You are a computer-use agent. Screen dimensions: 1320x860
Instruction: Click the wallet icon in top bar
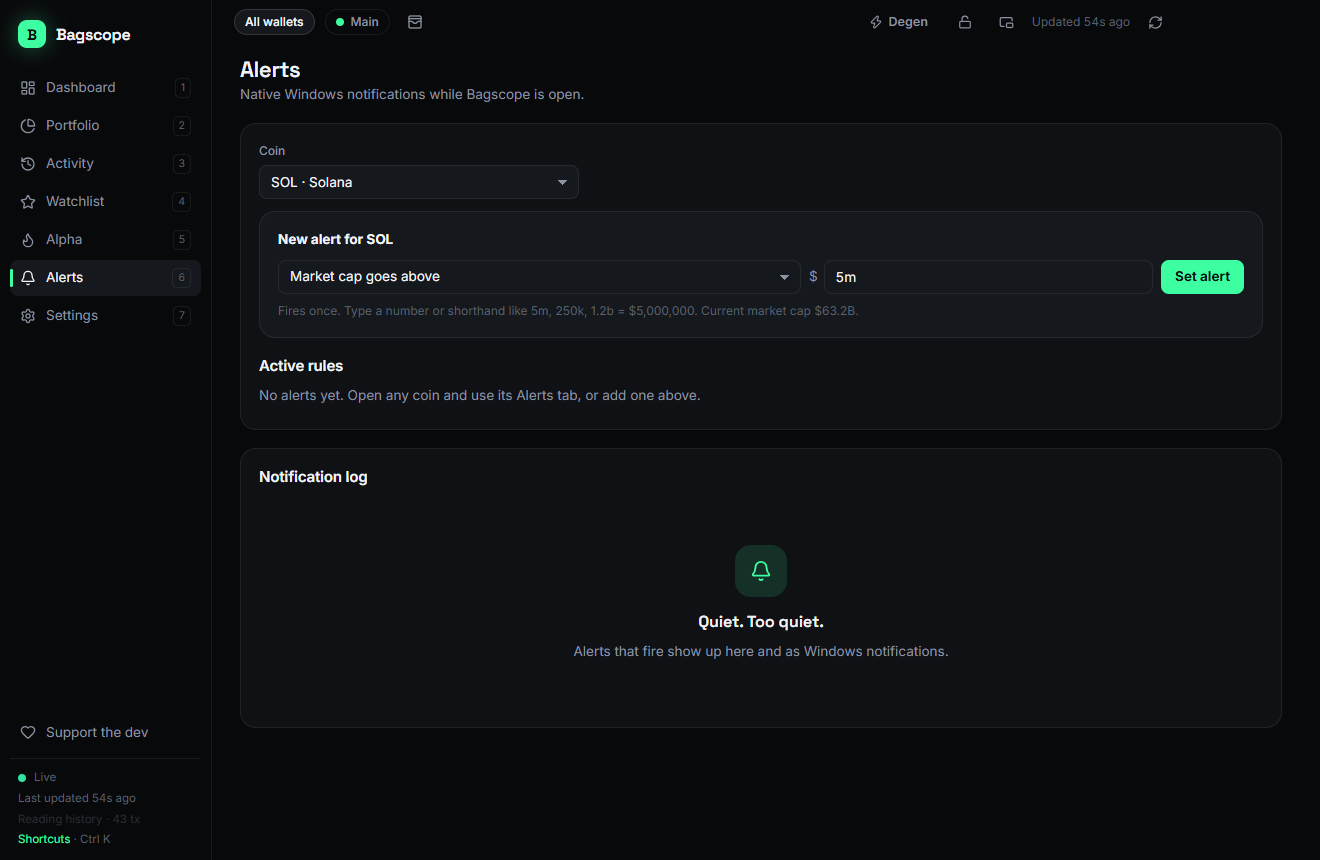tap(1006, 22)
